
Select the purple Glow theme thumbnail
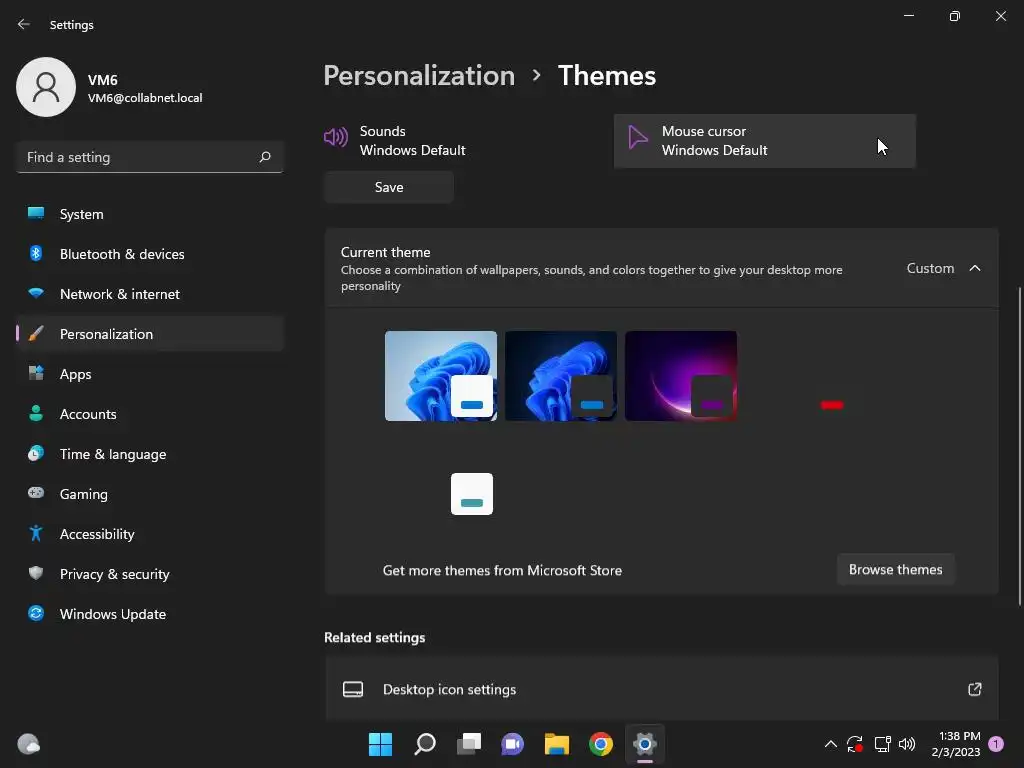pos(681,376)
